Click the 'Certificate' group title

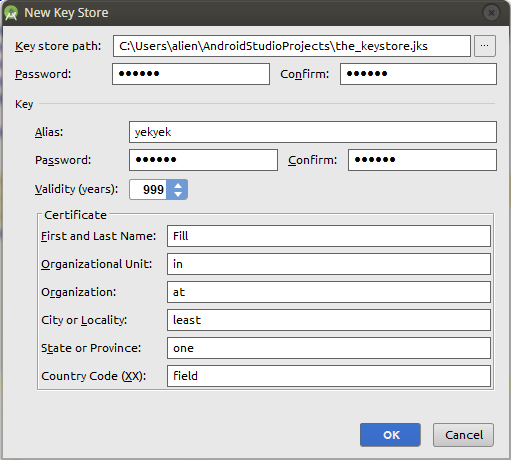pos(75,215)
